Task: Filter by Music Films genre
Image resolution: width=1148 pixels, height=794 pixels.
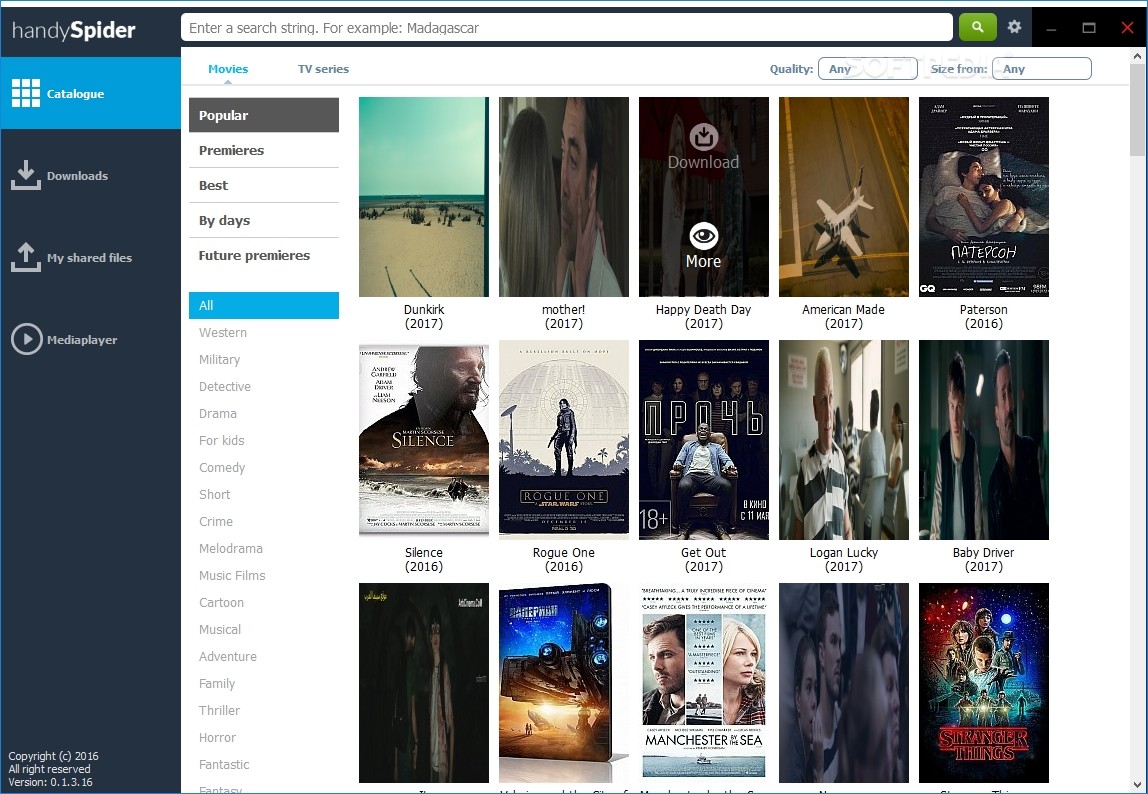Action: 232,576
